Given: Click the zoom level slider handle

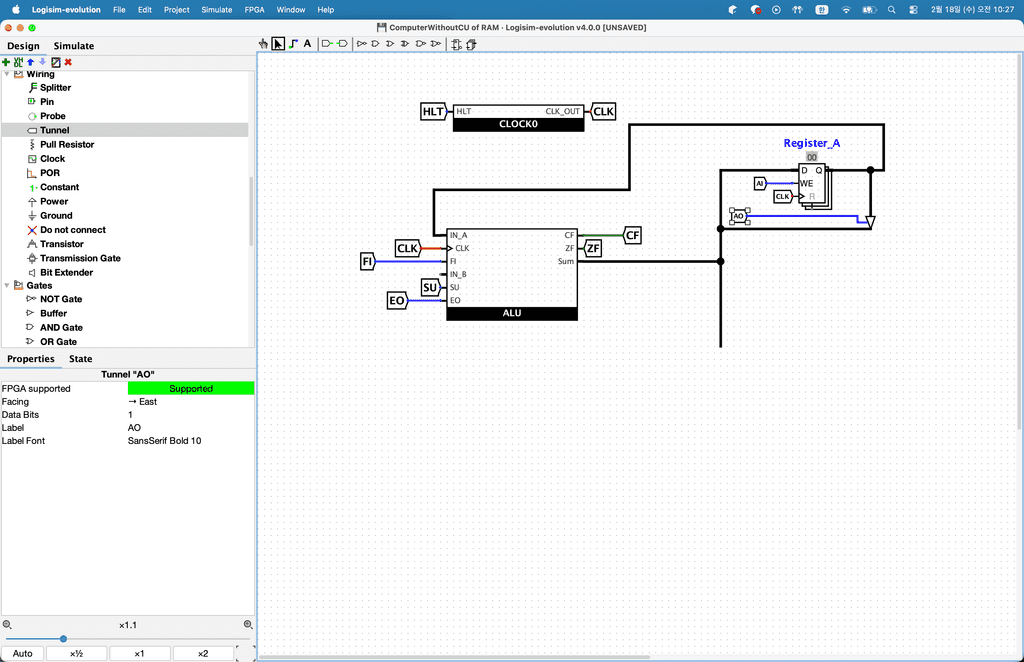Looking at the screenshot, I should point(63,639).
